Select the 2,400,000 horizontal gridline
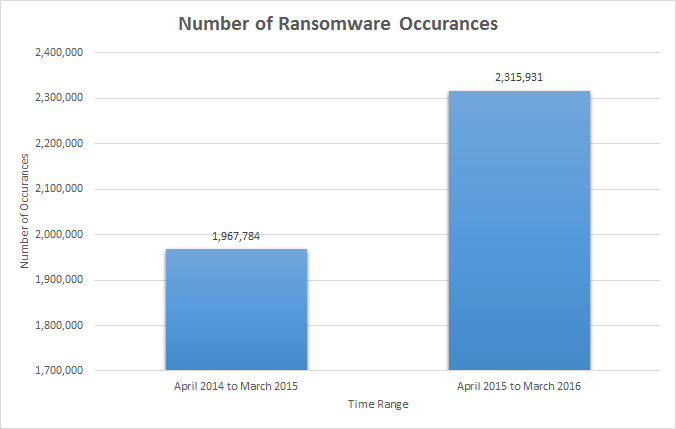 pos(377,53)
